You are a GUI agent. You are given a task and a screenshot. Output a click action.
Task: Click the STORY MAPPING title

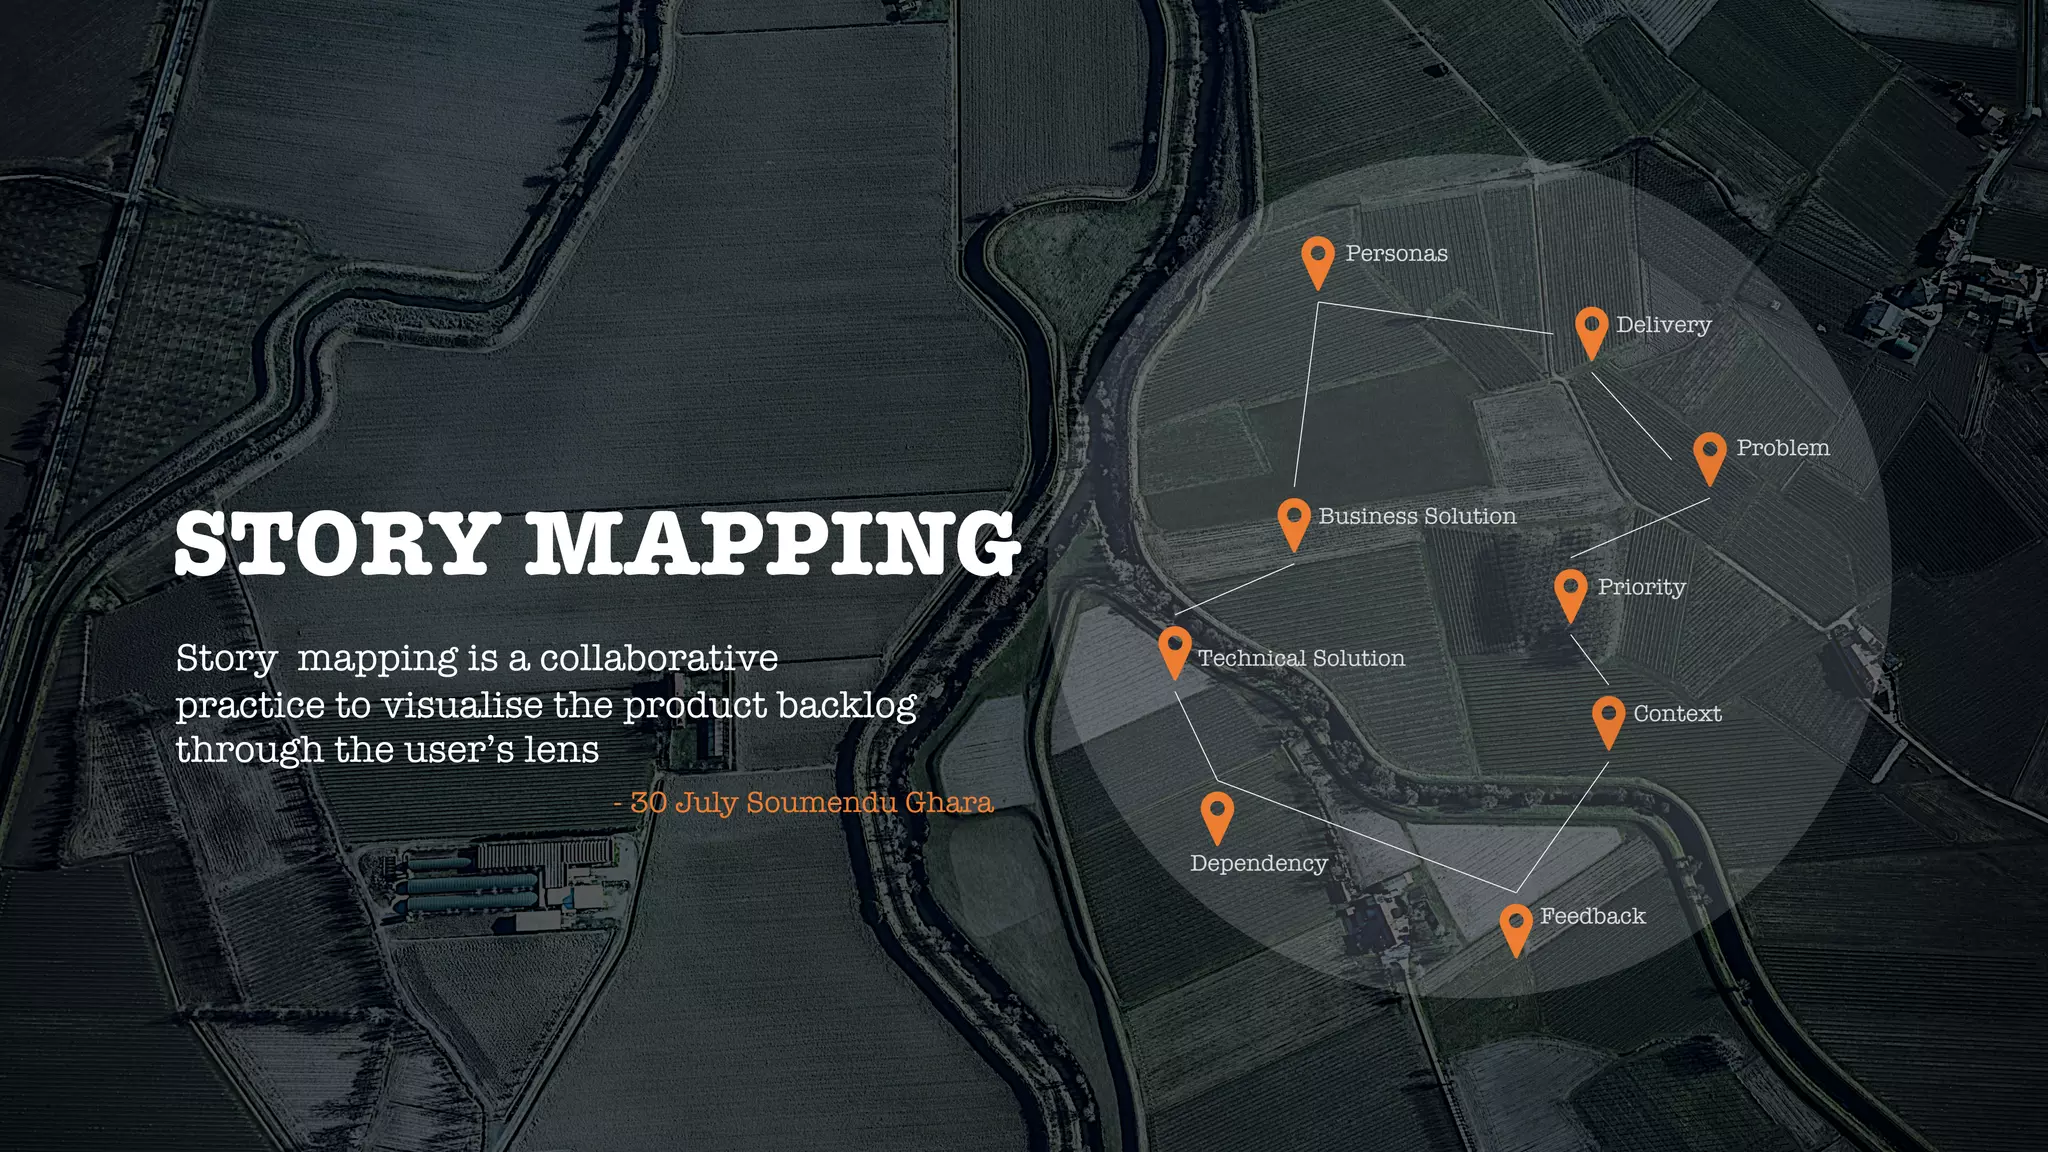[597, 544]
